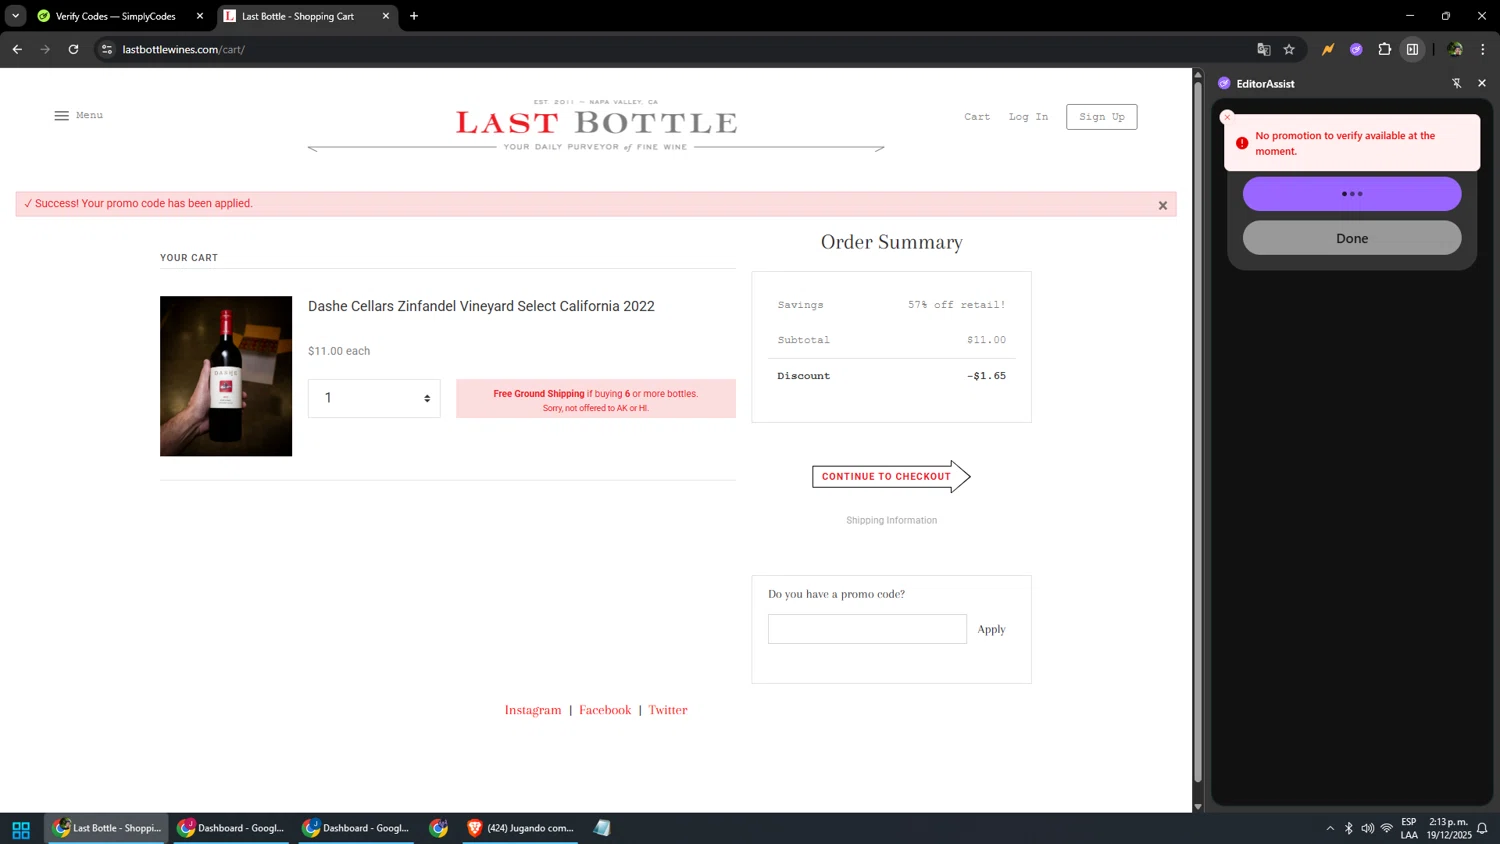This screenshot has height=844, width=1500.
Task: Visit the Instagram link
Action: (533, 710)
